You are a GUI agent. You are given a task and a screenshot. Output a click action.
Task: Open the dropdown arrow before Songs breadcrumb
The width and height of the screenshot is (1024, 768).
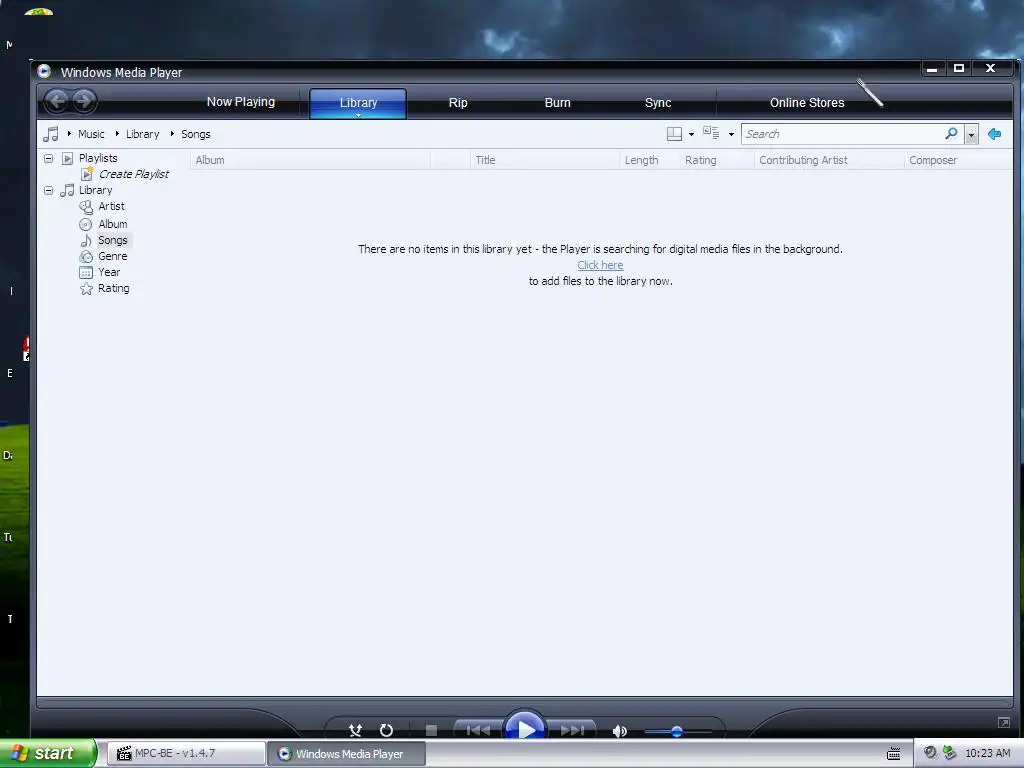tap(172, 134)
